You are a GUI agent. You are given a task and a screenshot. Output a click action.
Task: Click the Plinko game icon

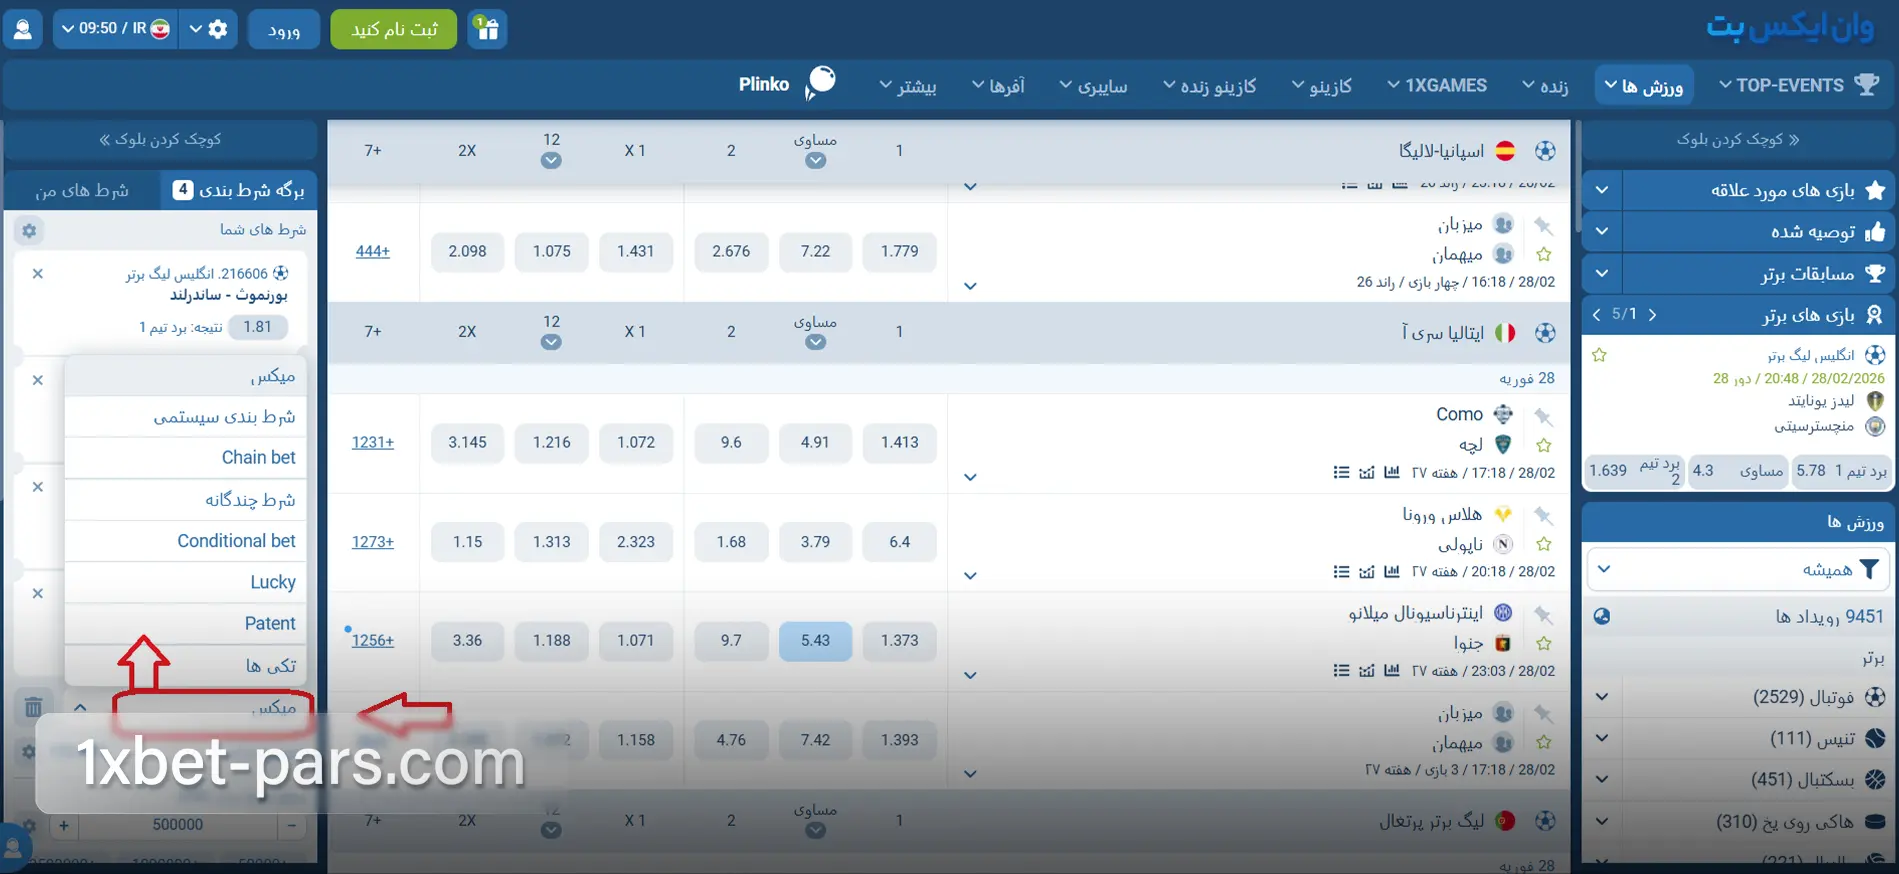(821, 83)
